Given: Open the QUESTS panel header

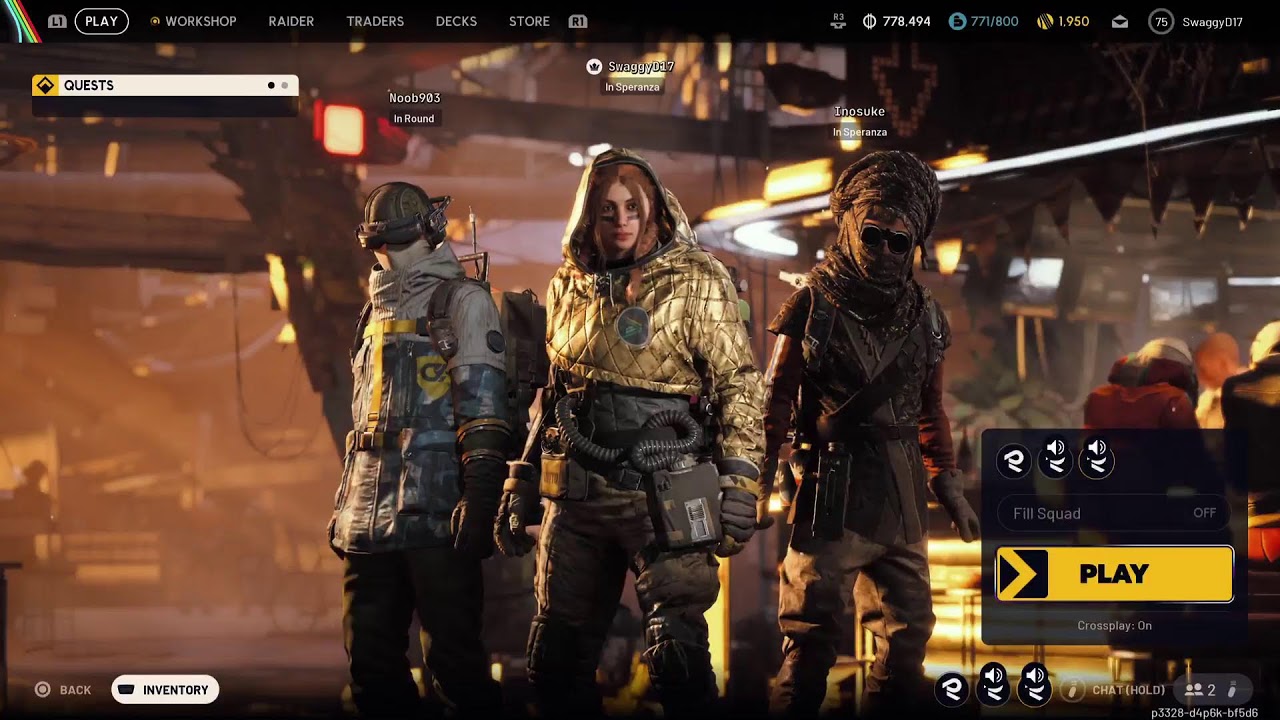Looking at the screenshot, I should (165, 85).
